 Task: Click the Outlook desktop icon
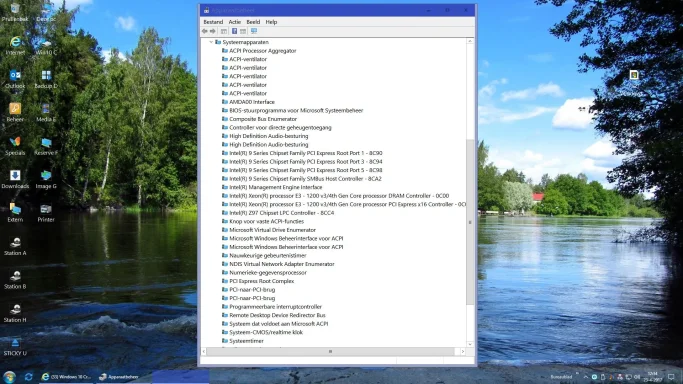tap(15, 79)
